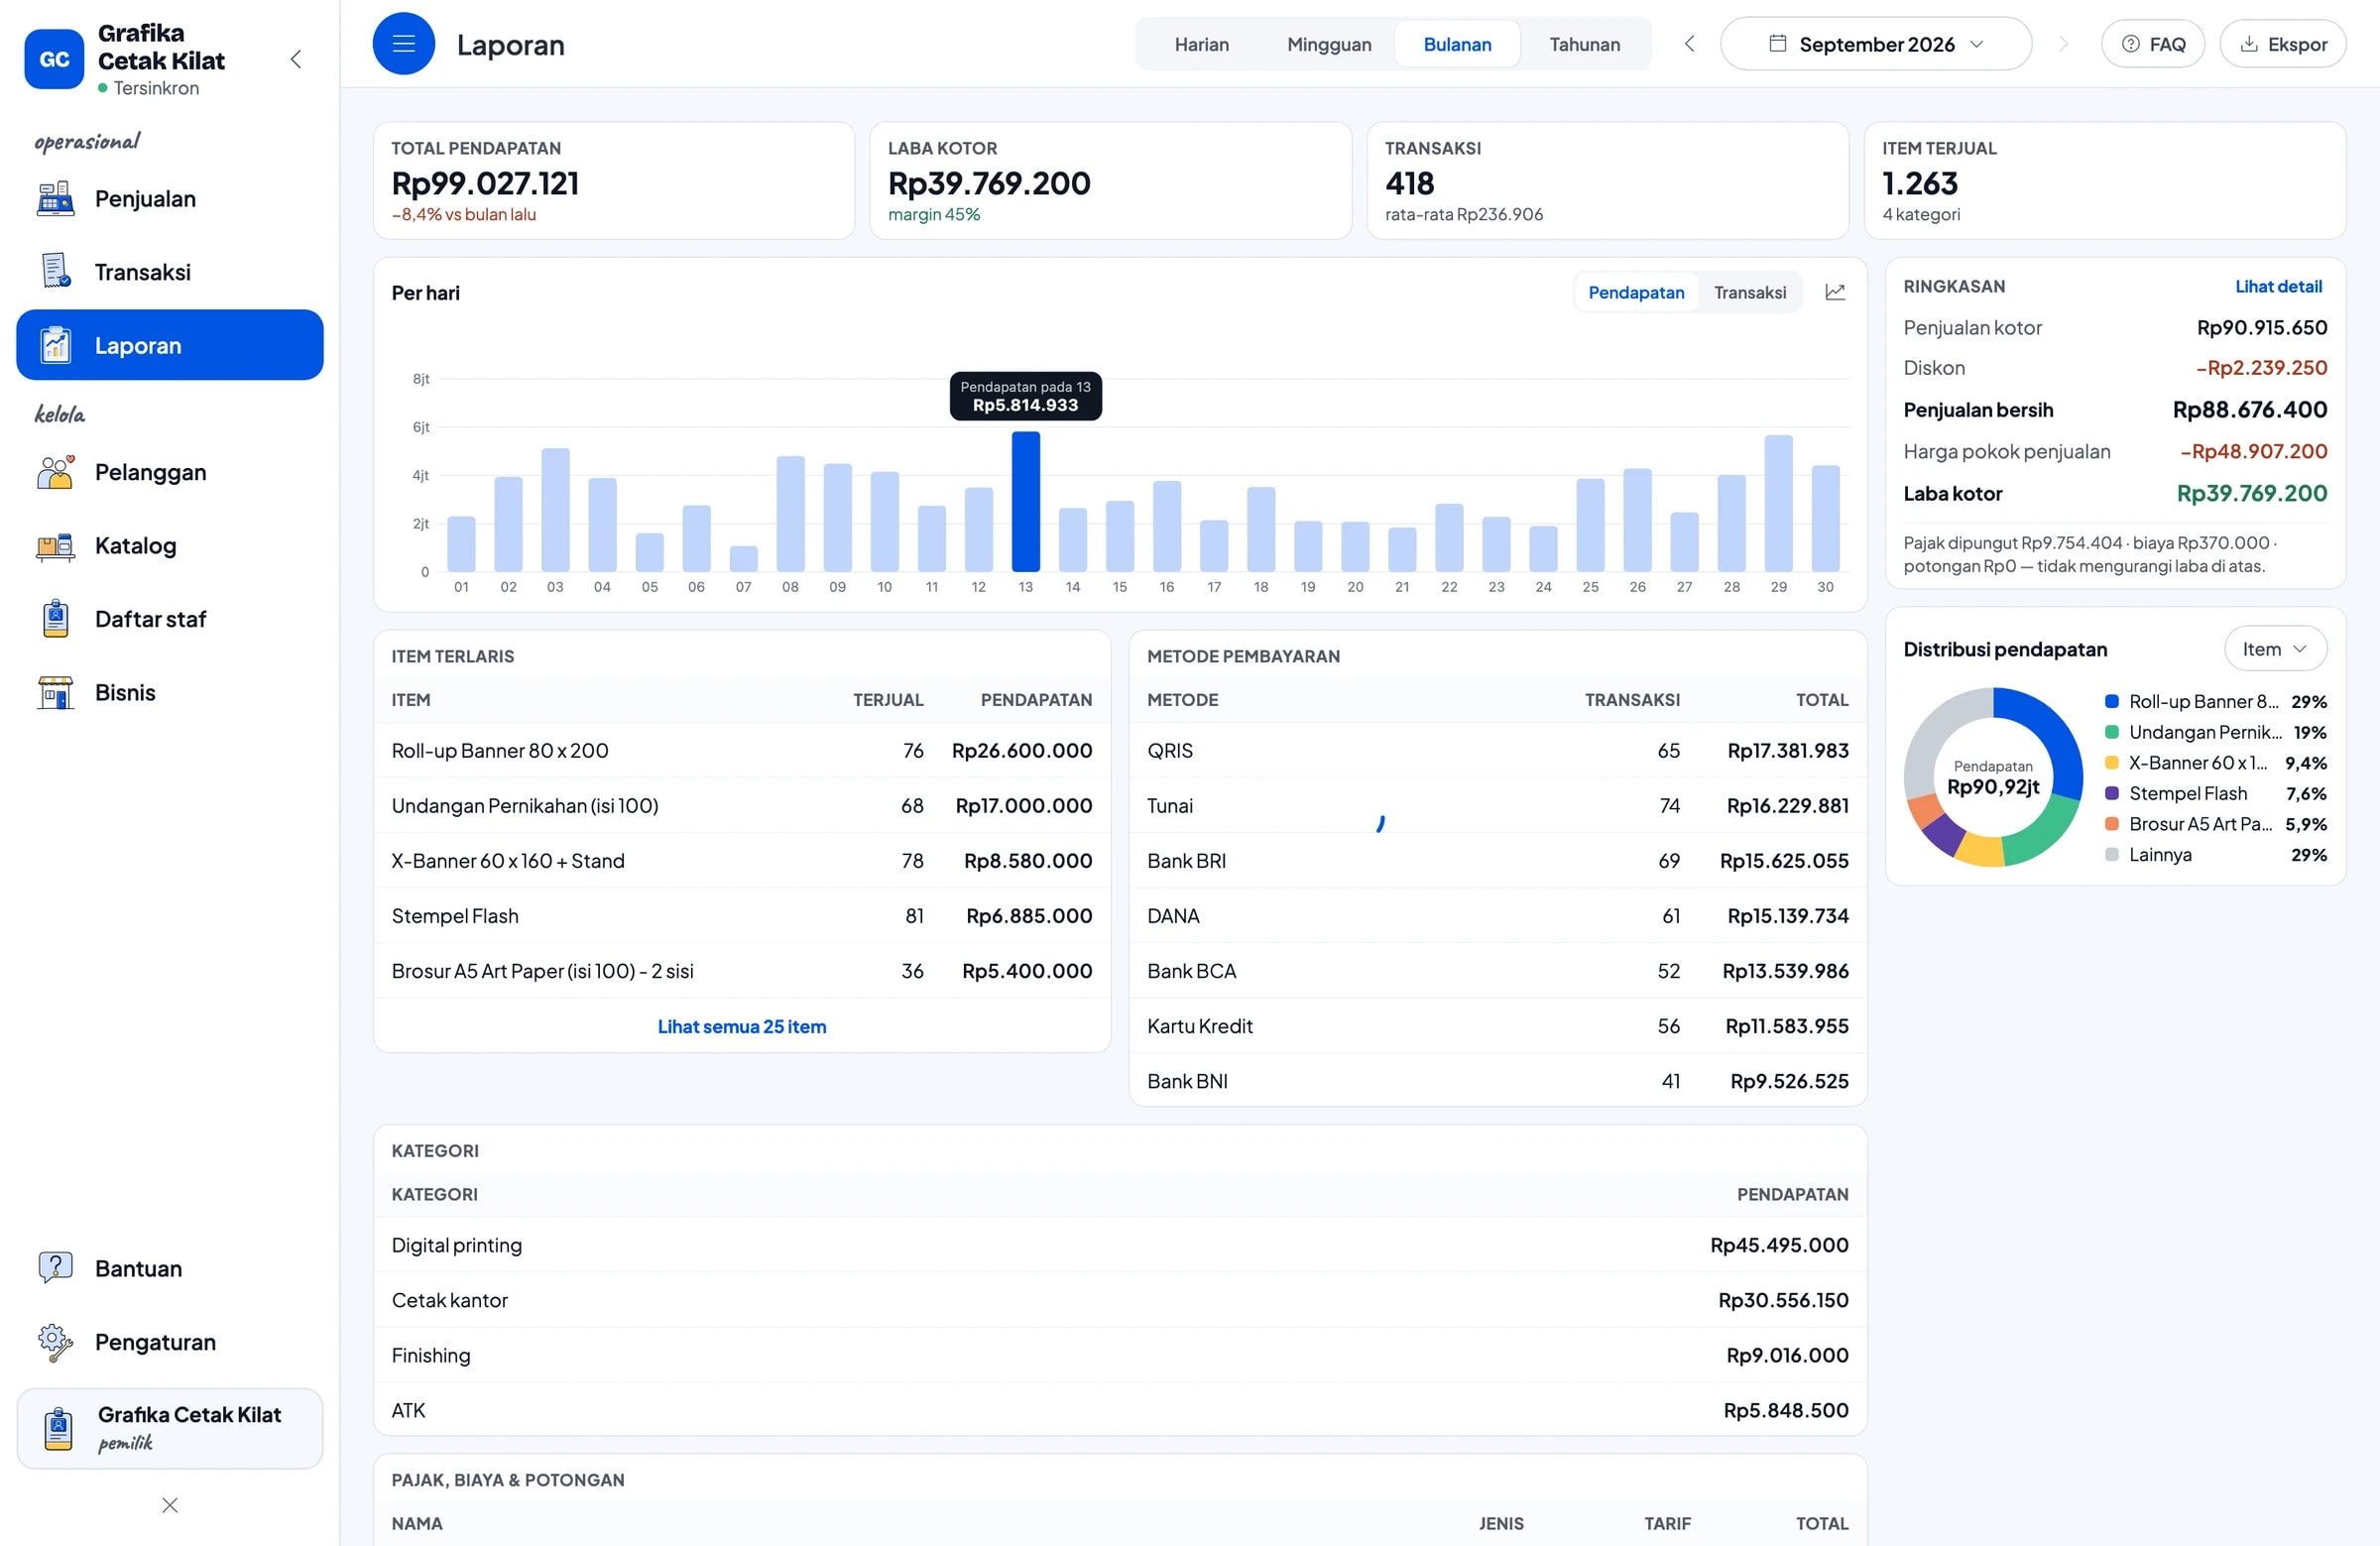Go to the previous month arrow
This screenshot has width=2380, height=1546.
click(1689, 44)
